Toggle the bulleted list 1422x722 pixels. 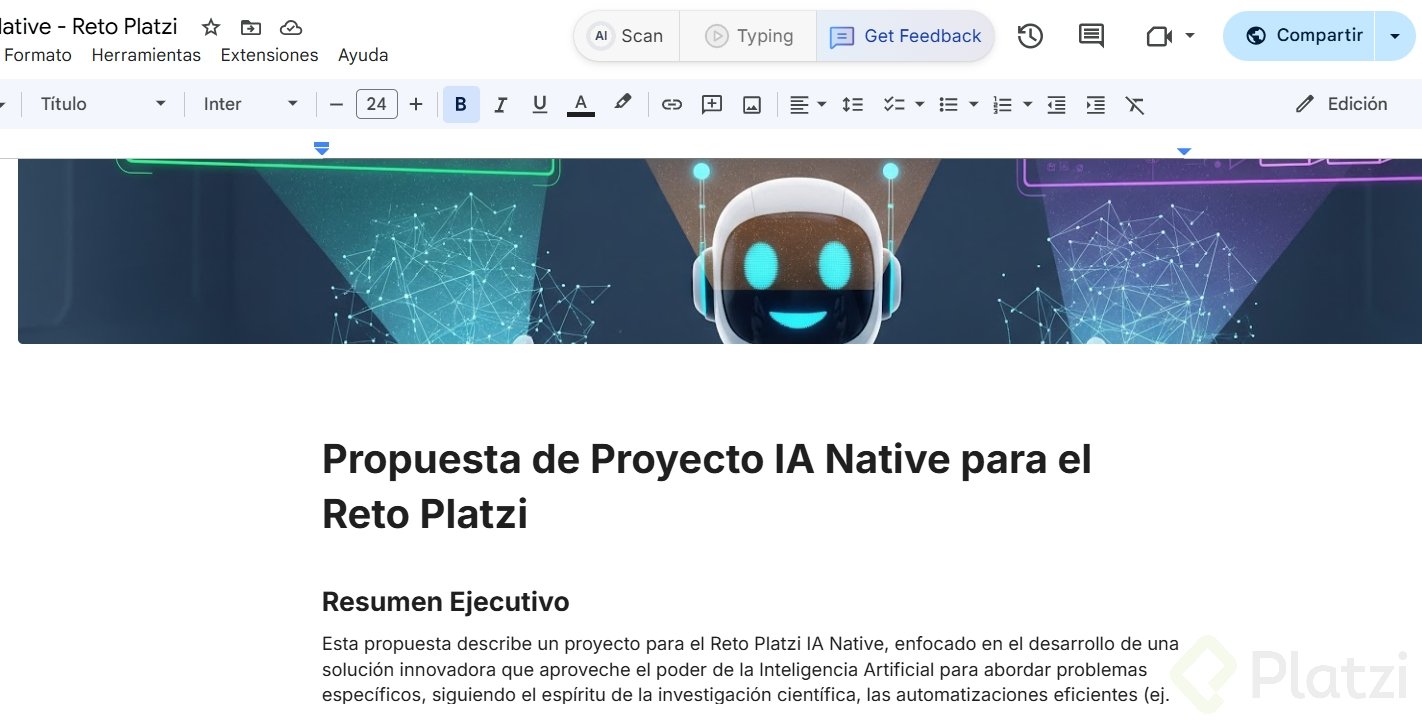pos(949,104)
